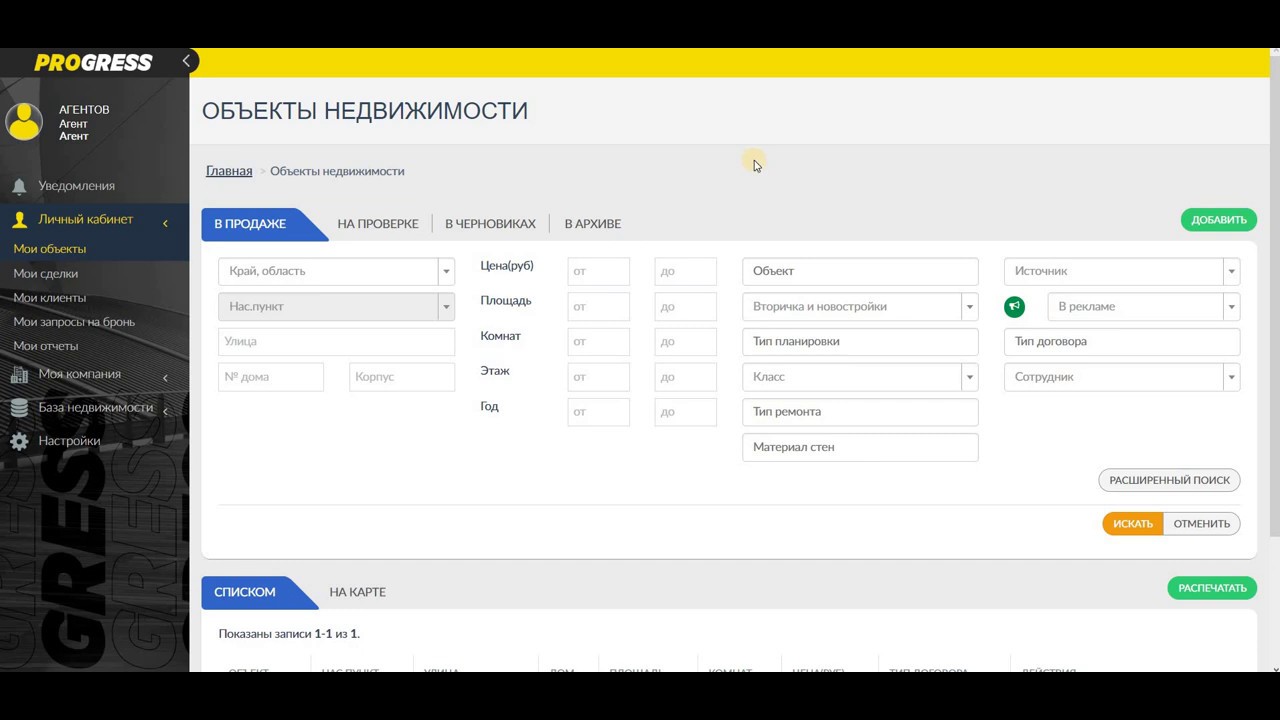Screen dimensions: 1280x720
Task: Click the Корпус input field
Action: coord(402,377)
